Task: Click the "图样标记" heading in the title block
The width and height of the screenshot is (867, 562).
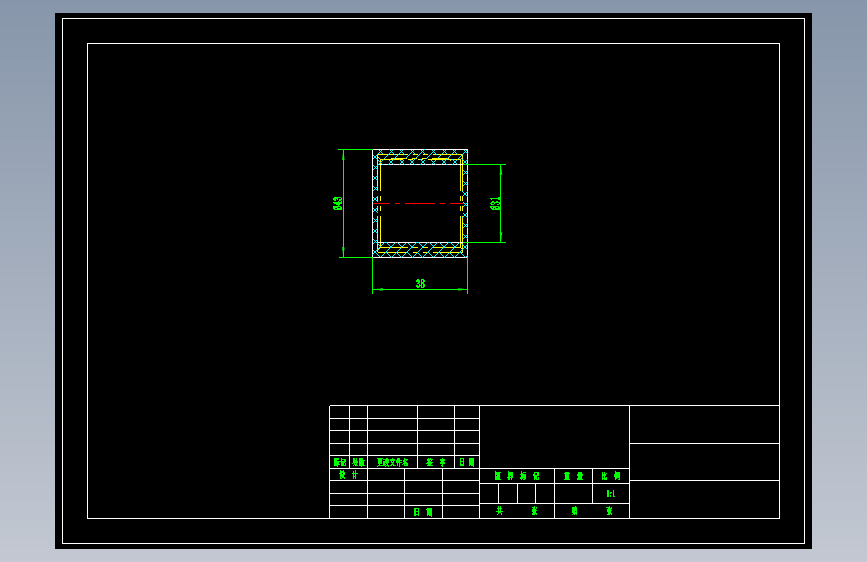Action: [516, 476]
